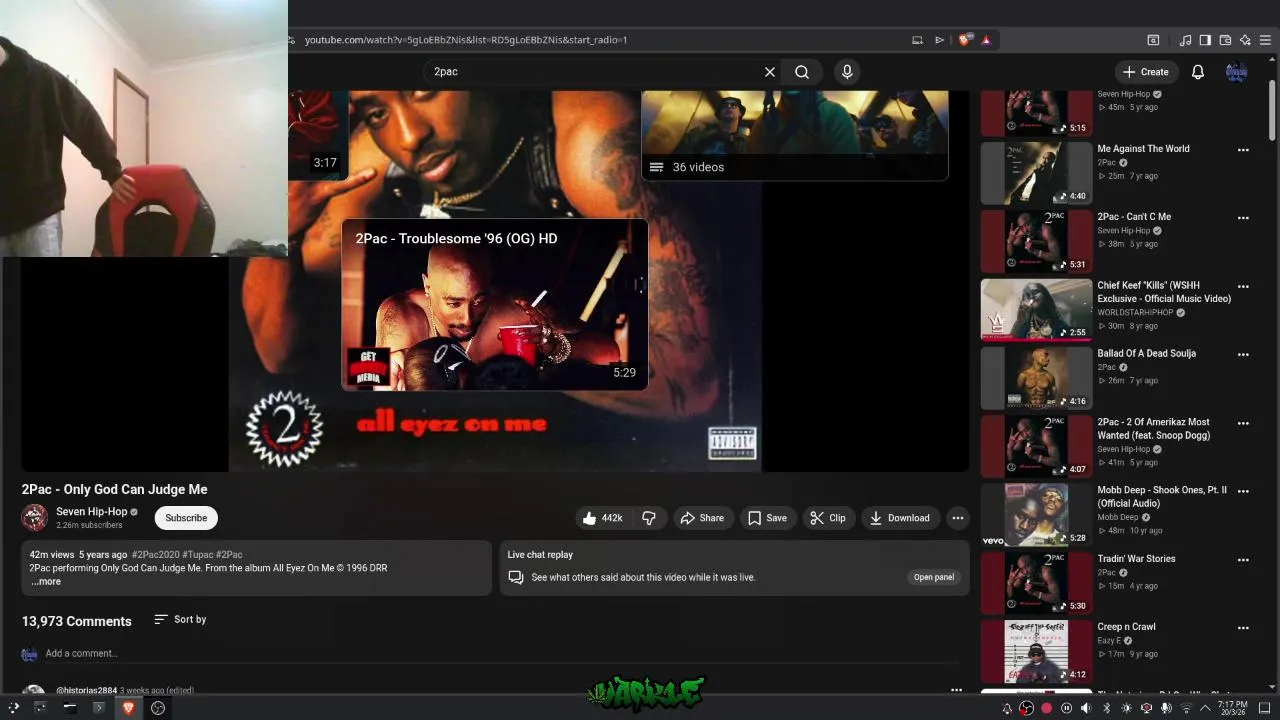This screenshot has width=1280, height=720.
Task: Open the Seven Hip-Hop channel name link
Action: [92, 512]
